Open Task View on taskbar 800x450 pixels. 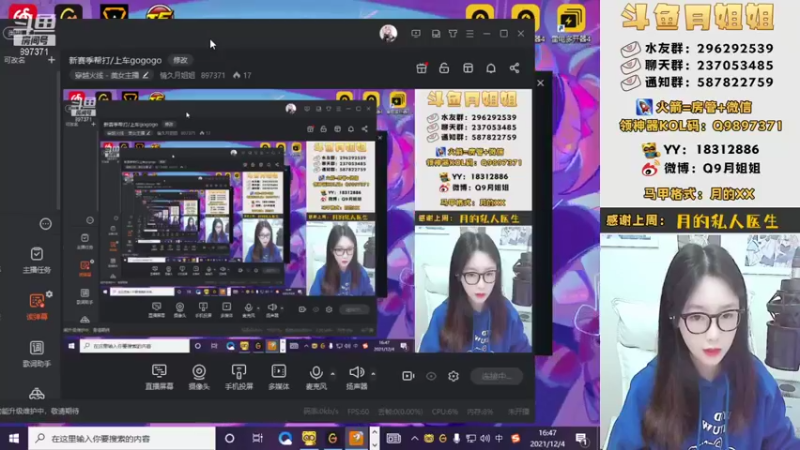point(258,438)
